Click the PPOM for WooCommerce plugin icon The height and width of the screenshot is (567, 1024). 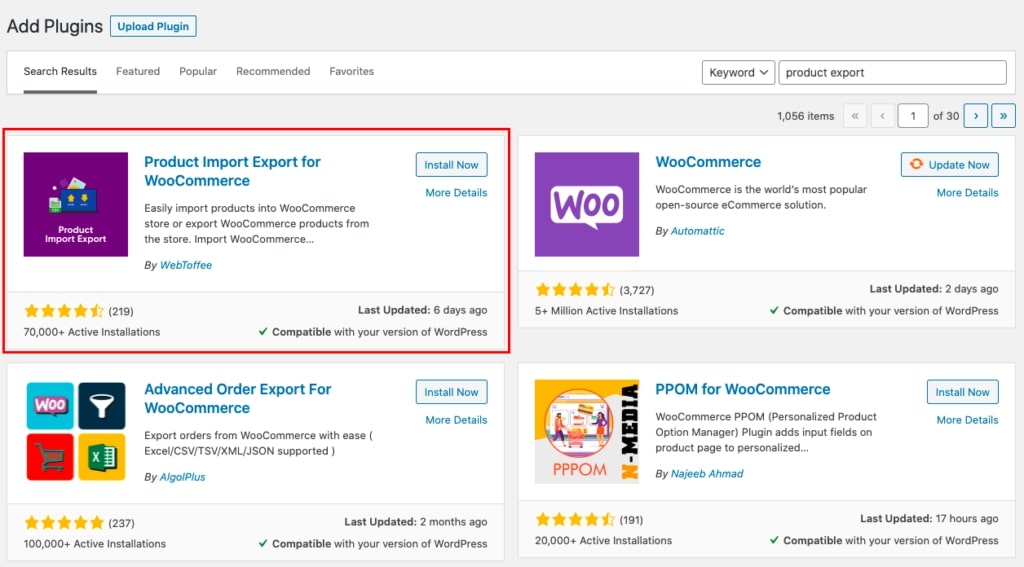587,431
